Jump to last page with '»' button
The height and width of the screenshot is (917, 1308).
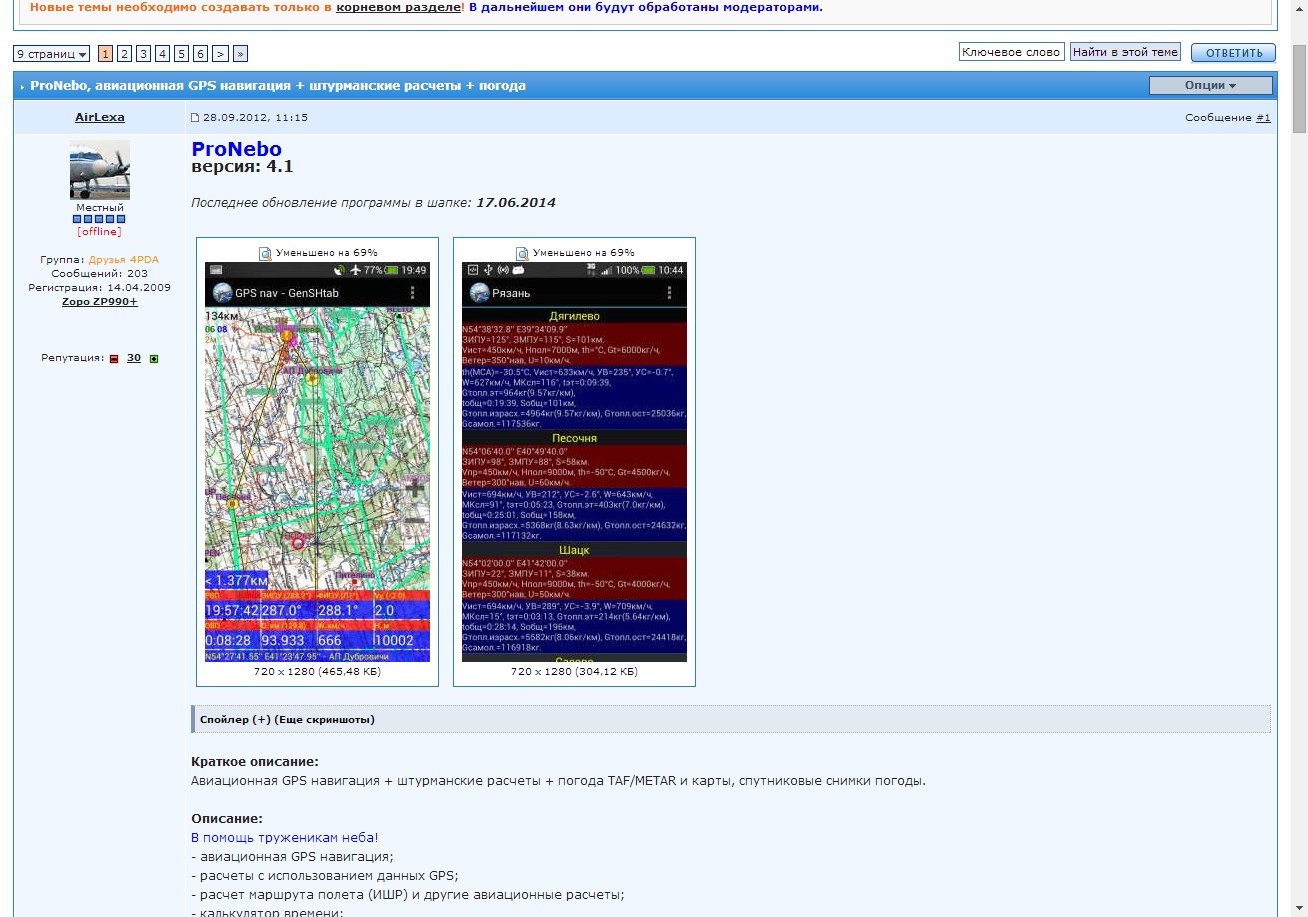240,54
